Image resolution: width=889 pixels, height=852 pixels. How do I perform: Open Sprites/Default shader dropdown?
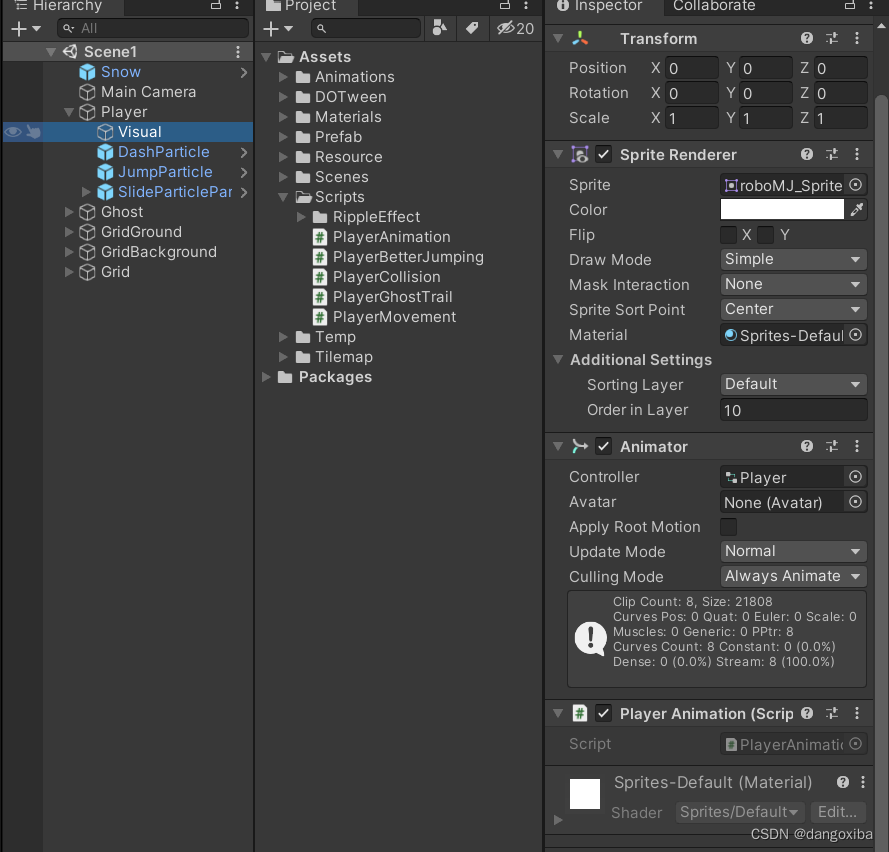point(739,812)
